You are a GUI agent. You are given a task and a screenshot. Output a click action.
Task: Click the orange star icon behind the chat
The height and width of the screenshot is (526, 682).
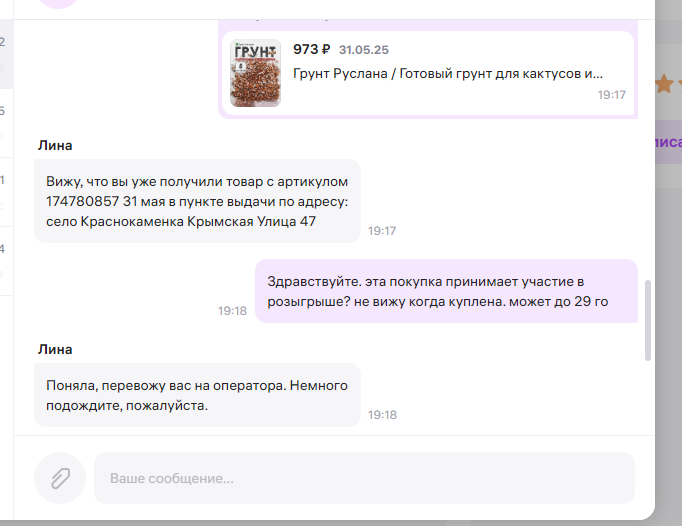[664, 84]
